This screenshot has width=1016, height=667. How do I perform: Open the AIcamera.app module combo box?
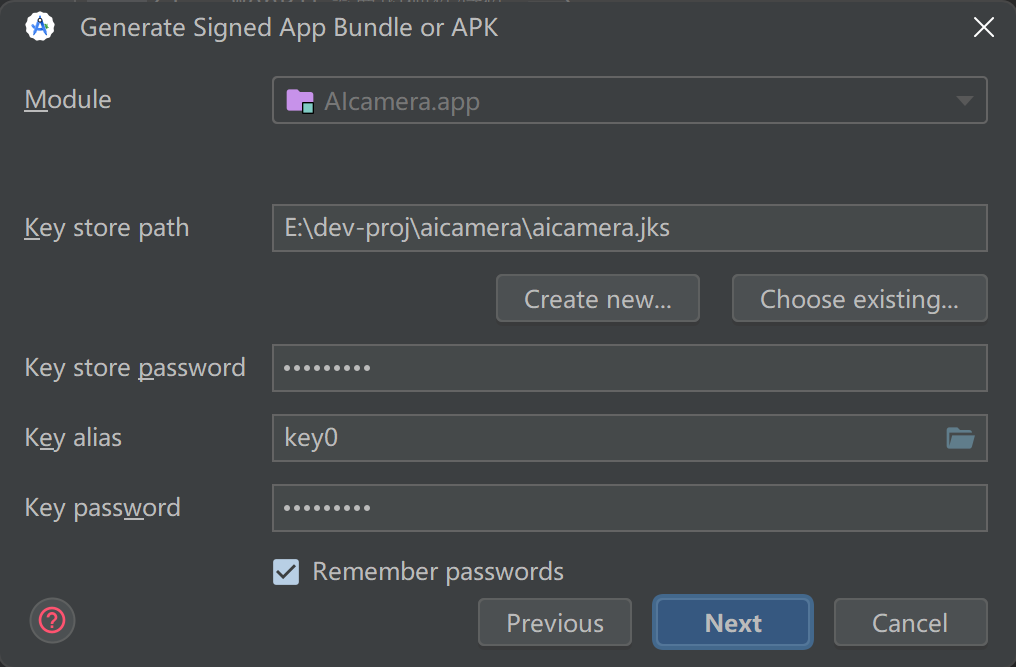620,101
